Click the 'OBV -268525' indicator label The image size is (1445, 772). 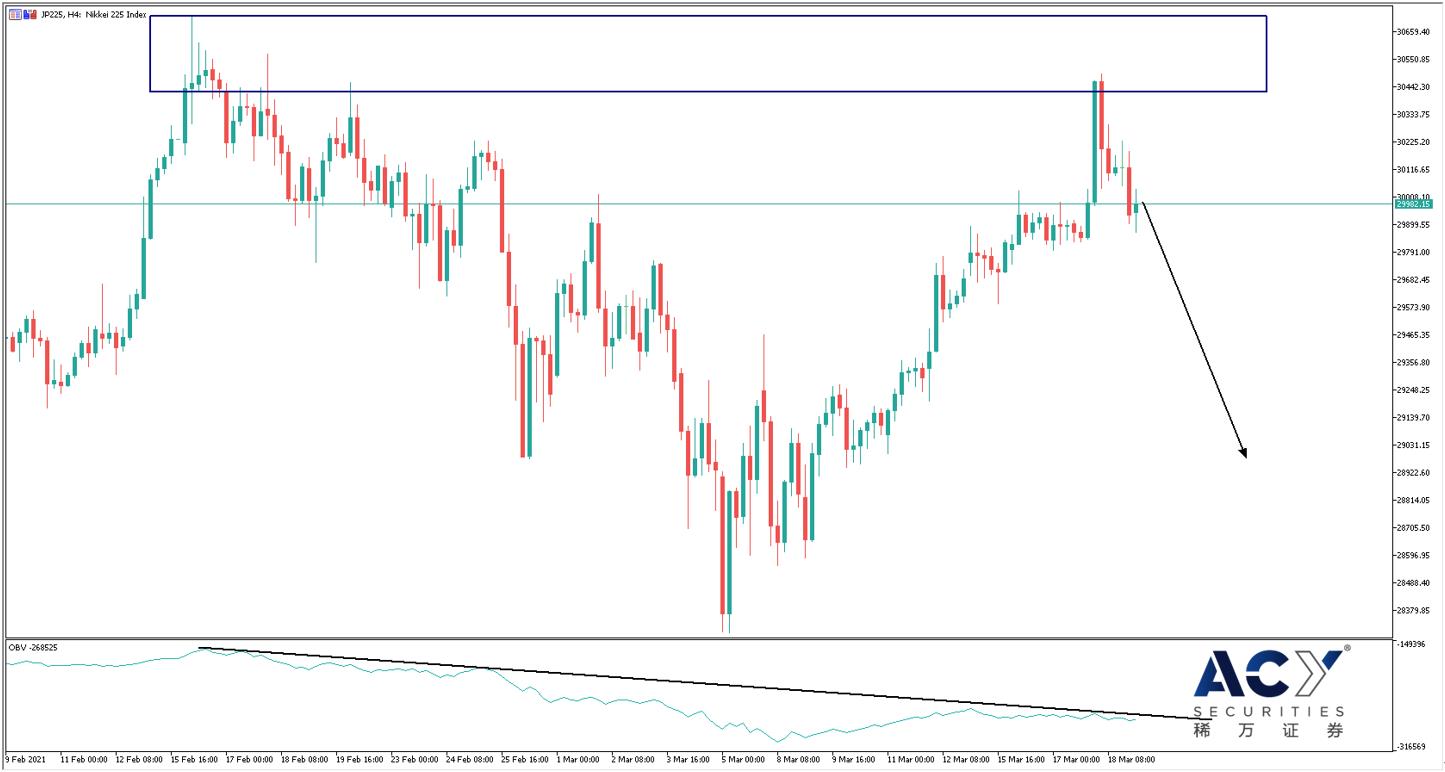click(x=33, y=648)
